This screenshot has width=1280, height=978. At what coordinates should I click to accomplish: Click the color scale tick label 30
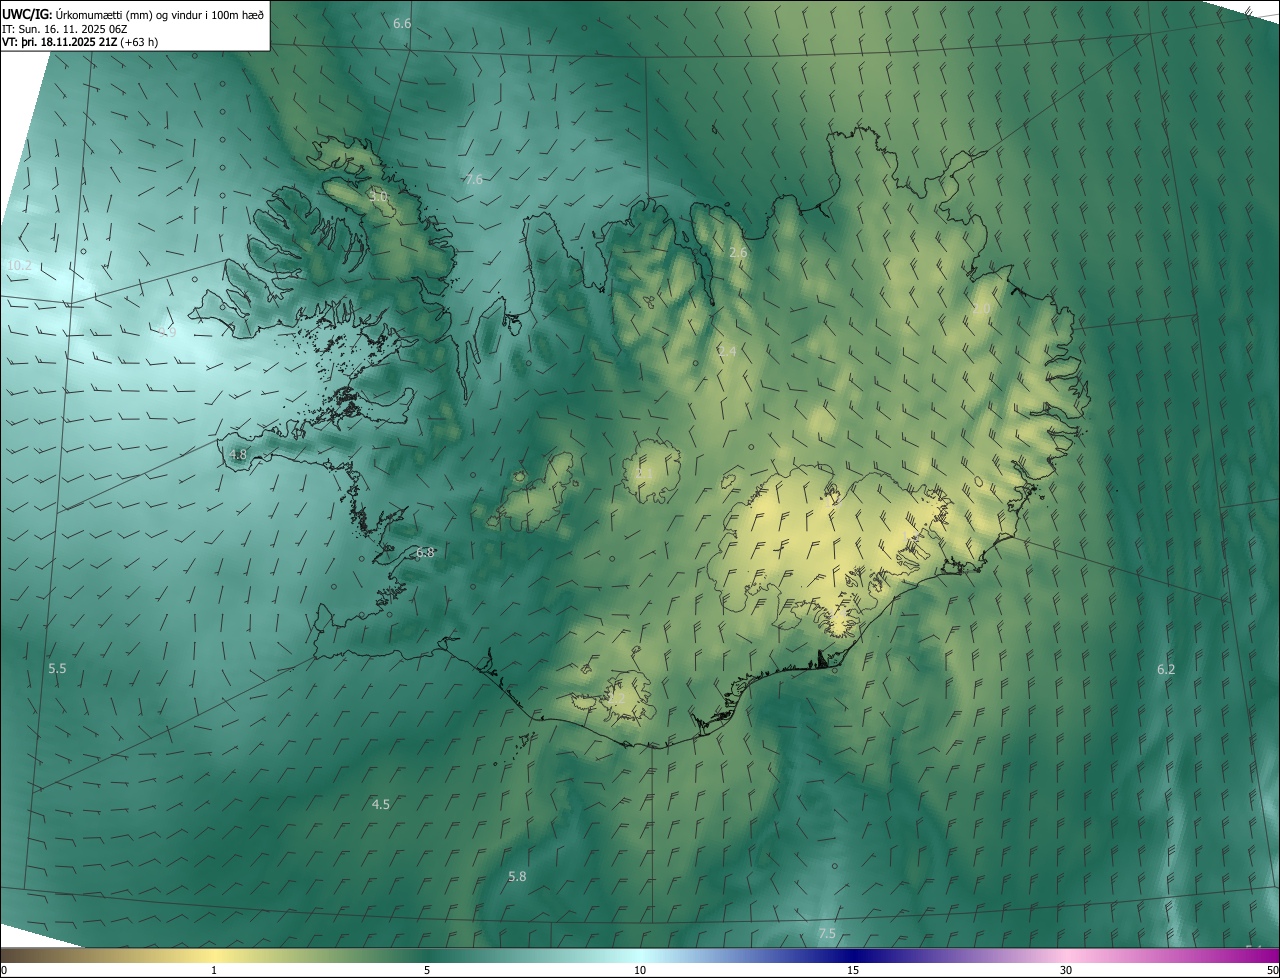tap(1066, 970)
